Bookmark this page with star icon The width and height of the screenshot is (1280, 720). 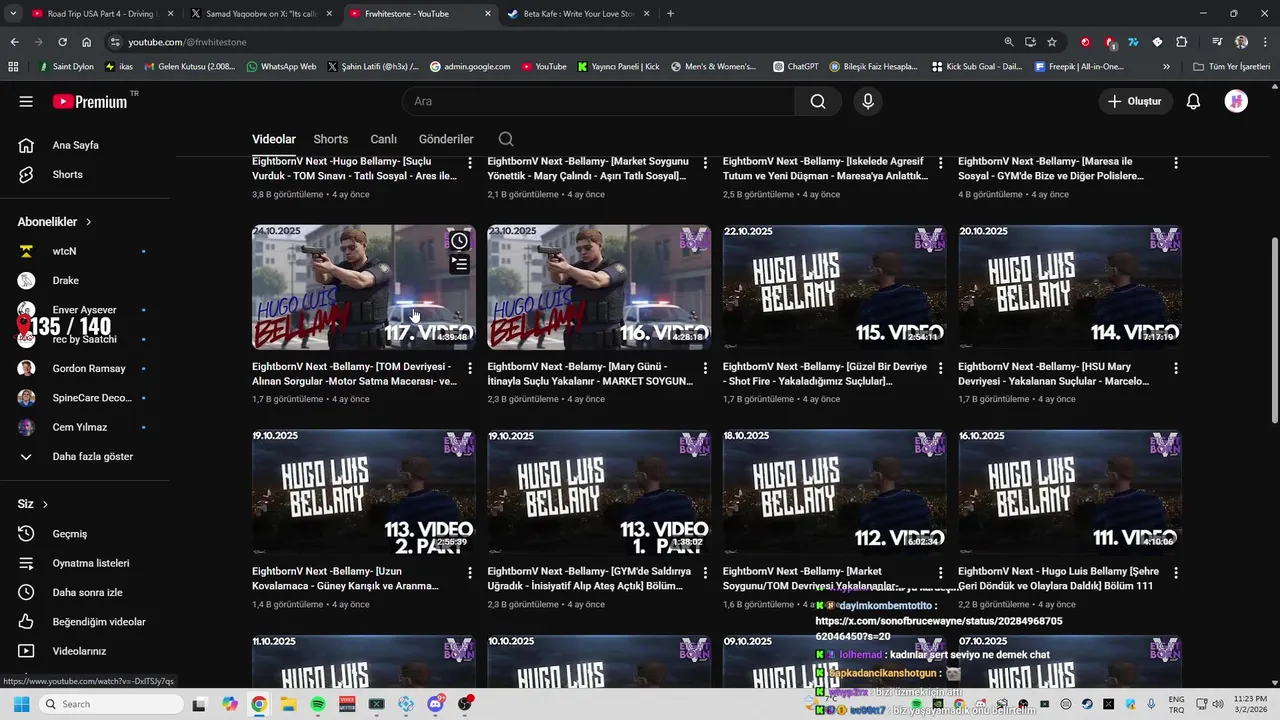(x=1052, y=42)
